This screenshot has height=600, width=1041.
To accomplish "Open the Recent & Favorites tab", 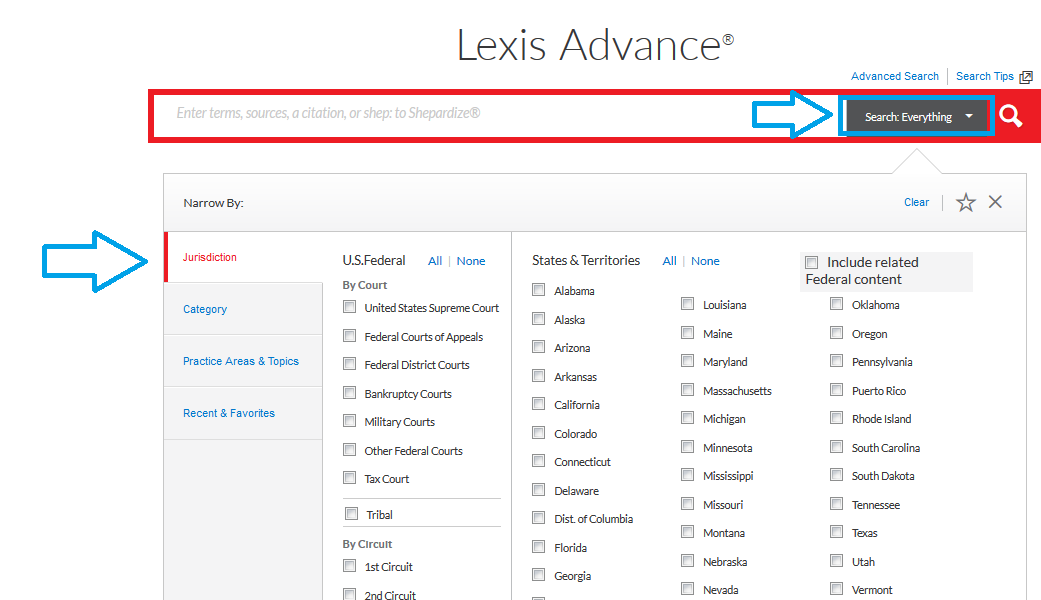I will [x=230, y=413].
